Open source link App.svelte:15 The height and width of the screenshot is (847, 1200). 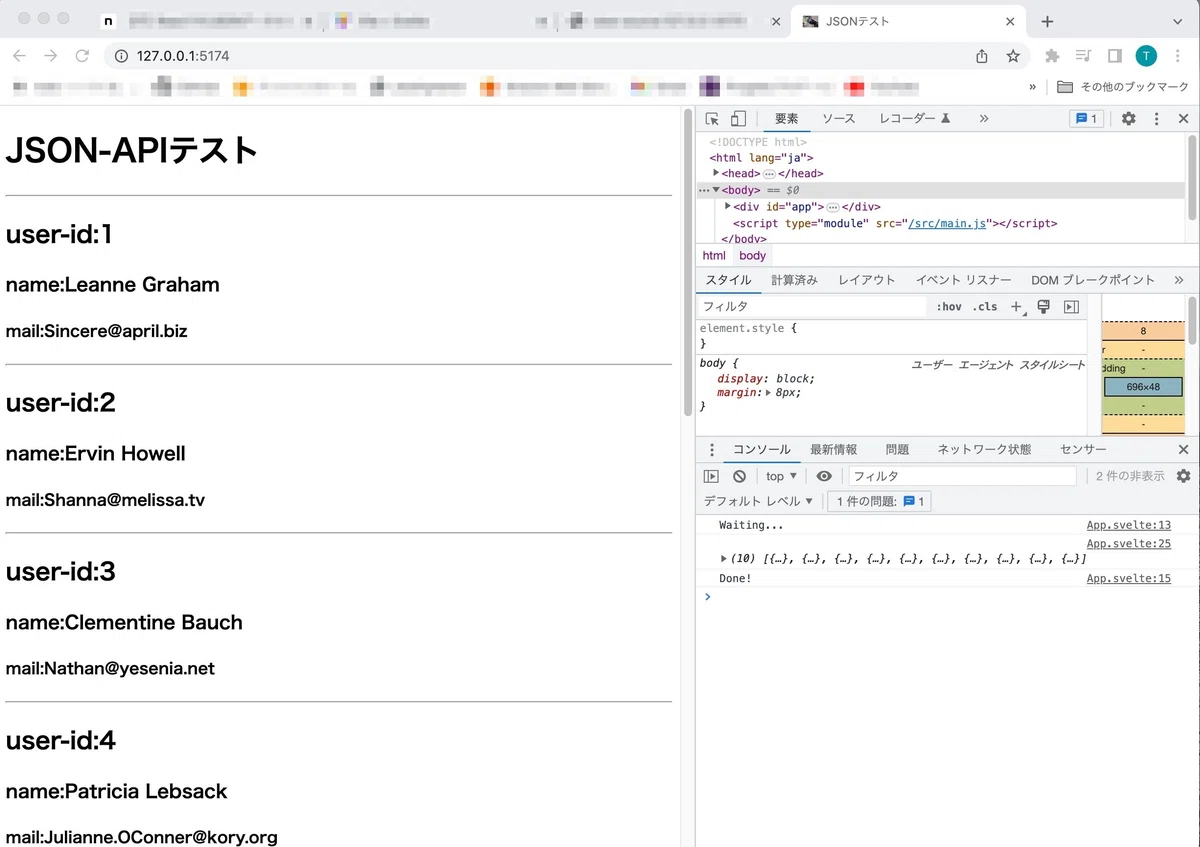pos(1129,578)
